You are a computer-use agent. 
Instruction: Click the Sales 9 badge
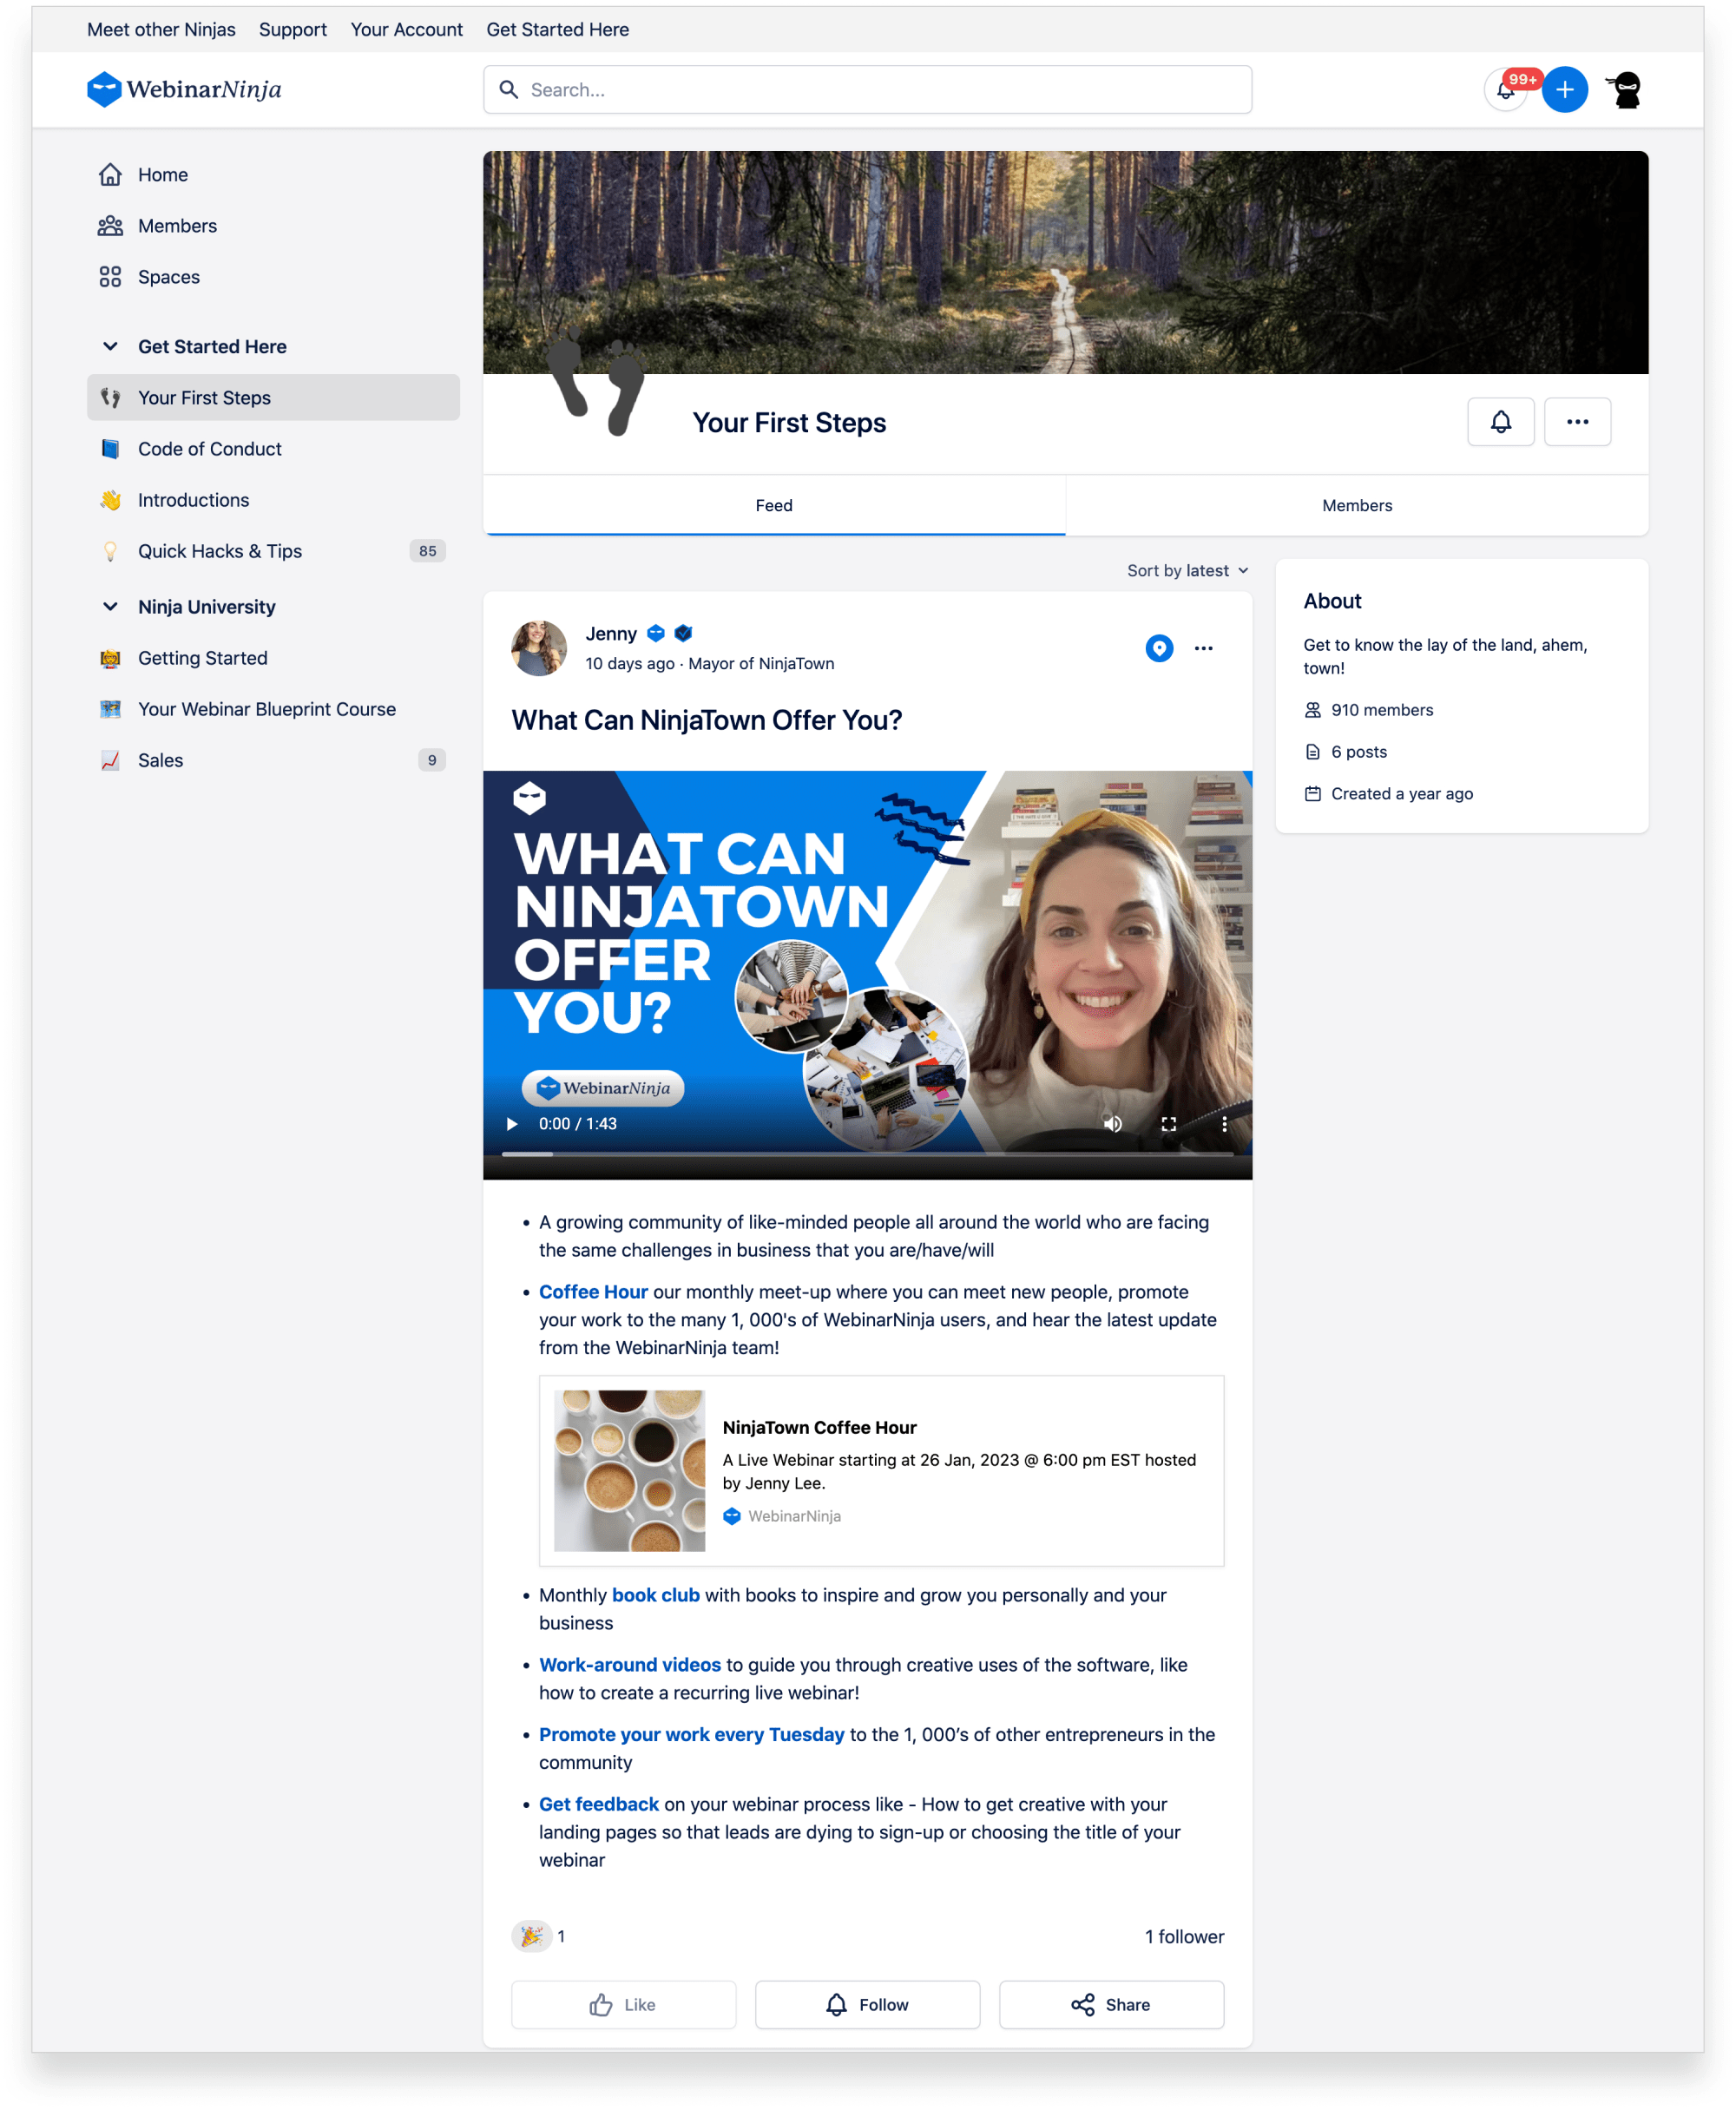click(x=431, y=760)
